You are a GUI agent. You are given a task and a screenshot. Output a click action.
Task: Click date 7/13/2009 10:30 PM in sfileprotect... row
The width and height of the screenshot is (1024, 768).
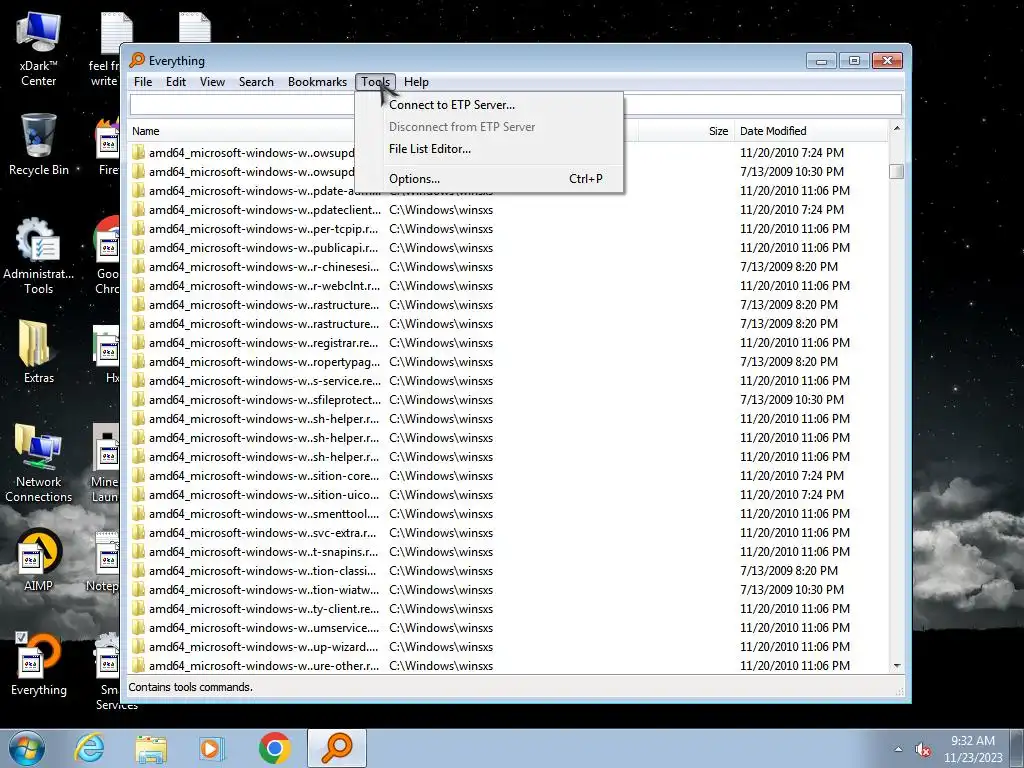click(x=792, y=400)
